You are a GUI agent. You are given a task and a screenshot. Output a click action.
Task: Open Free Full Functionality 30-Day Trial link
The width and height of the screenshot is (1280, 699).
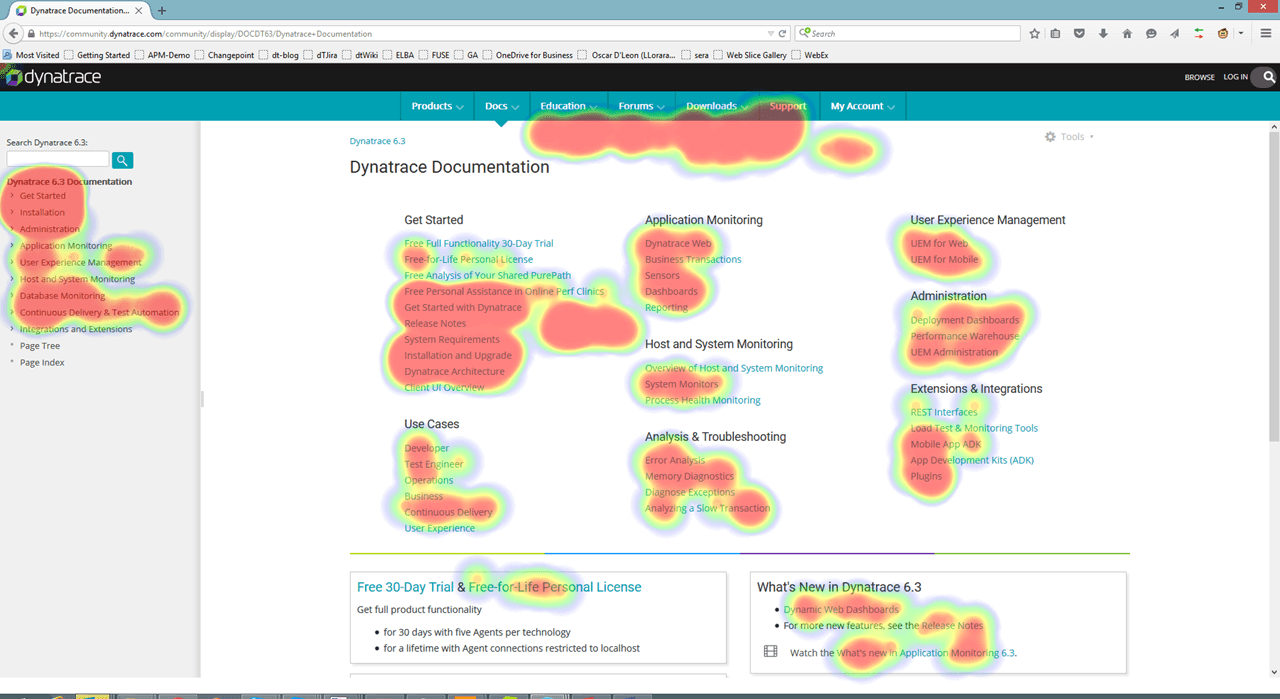click(x=478, y=243)
